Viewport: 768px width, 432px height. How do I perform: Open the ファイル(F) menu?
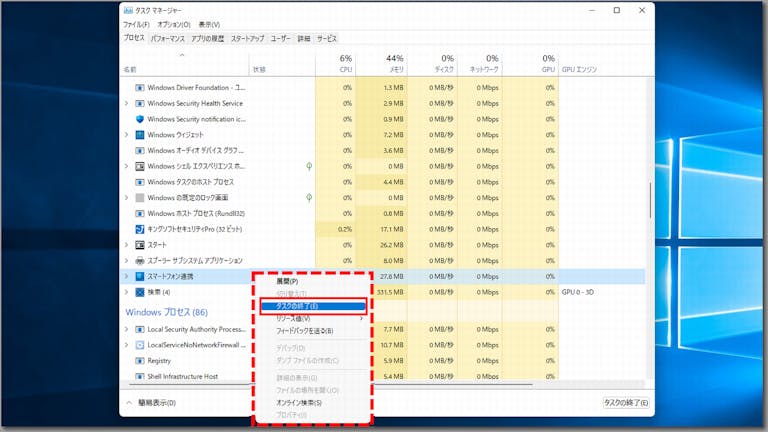(136, 24)
